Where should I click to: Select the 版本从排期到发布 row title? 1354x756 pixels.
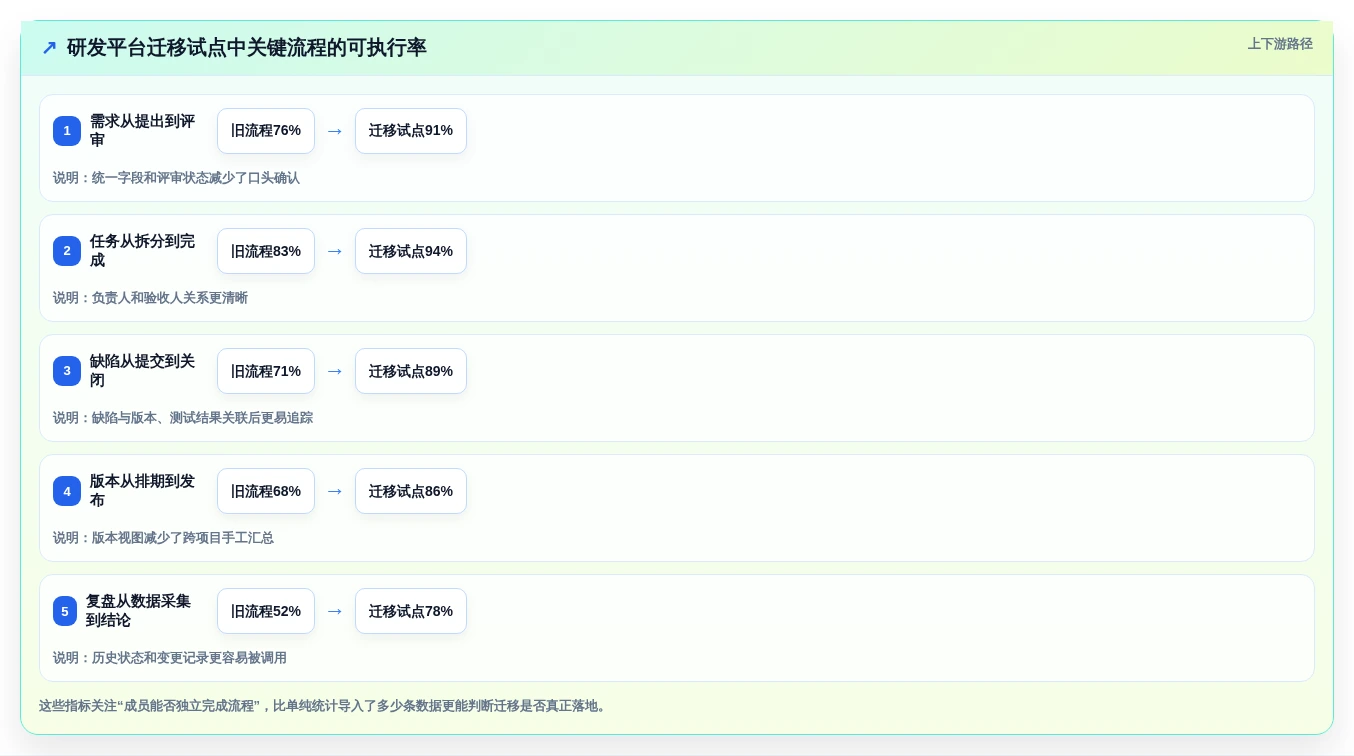point(143,491)
